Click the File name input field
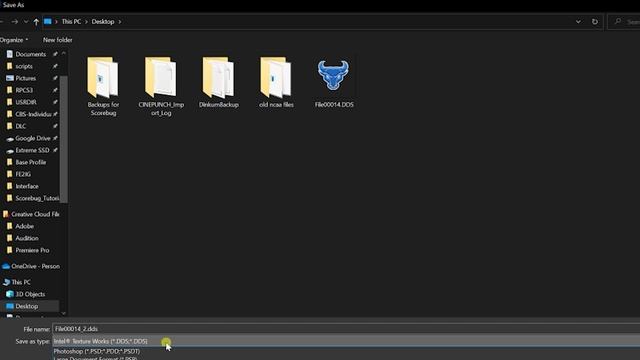The image size is (640, 360). tap(346, 329)
